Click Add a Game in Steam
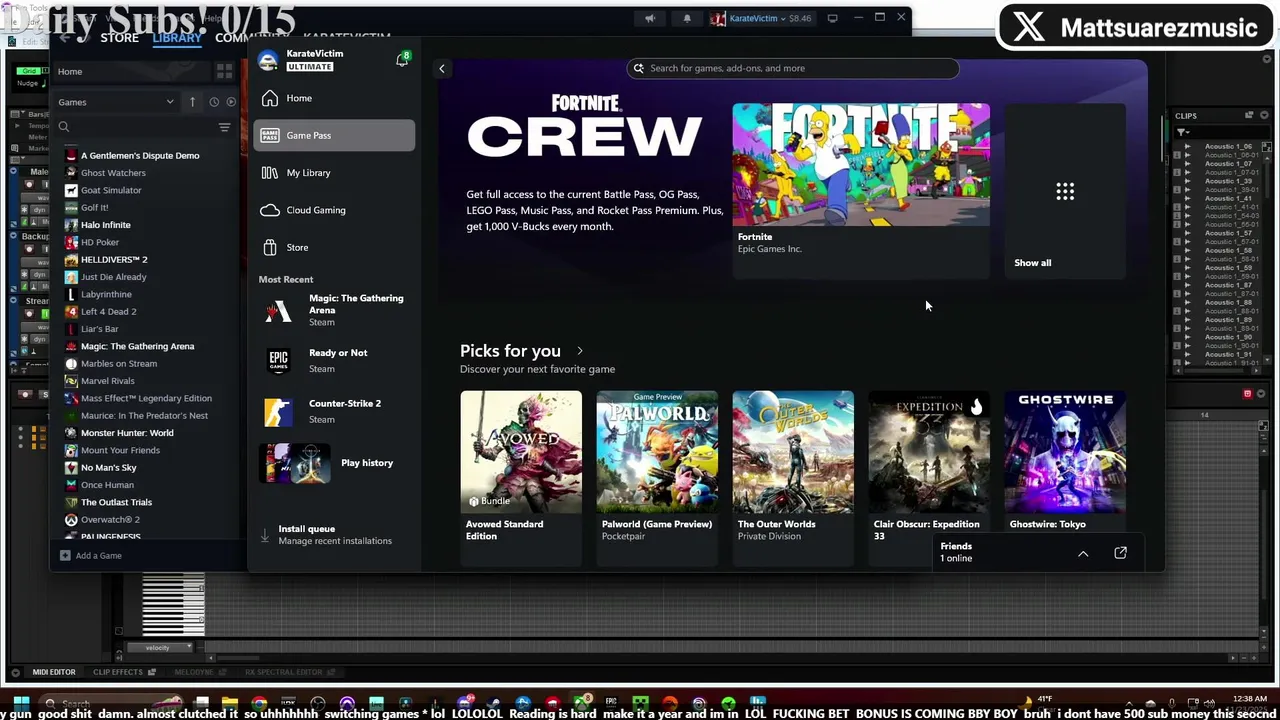The height and width of the screenshot is (720, 1280). coord(91,555)
